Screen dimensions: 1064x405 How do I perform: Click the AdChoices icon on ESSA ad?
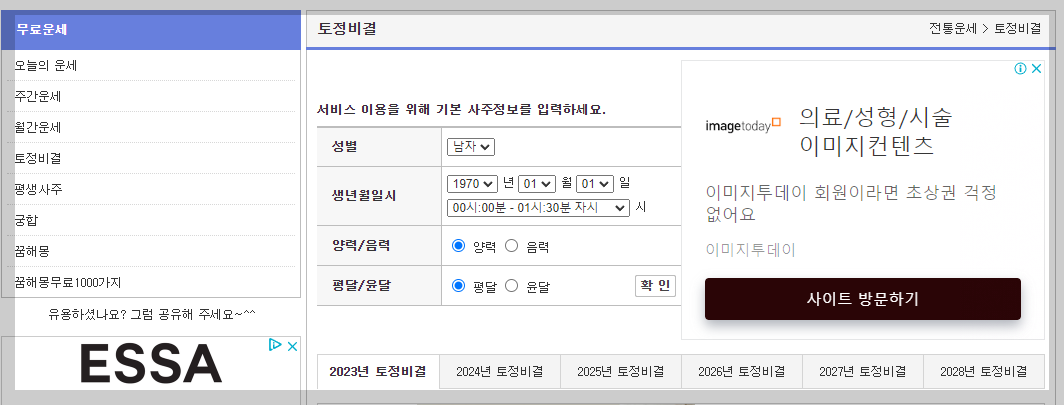point(275,345)
